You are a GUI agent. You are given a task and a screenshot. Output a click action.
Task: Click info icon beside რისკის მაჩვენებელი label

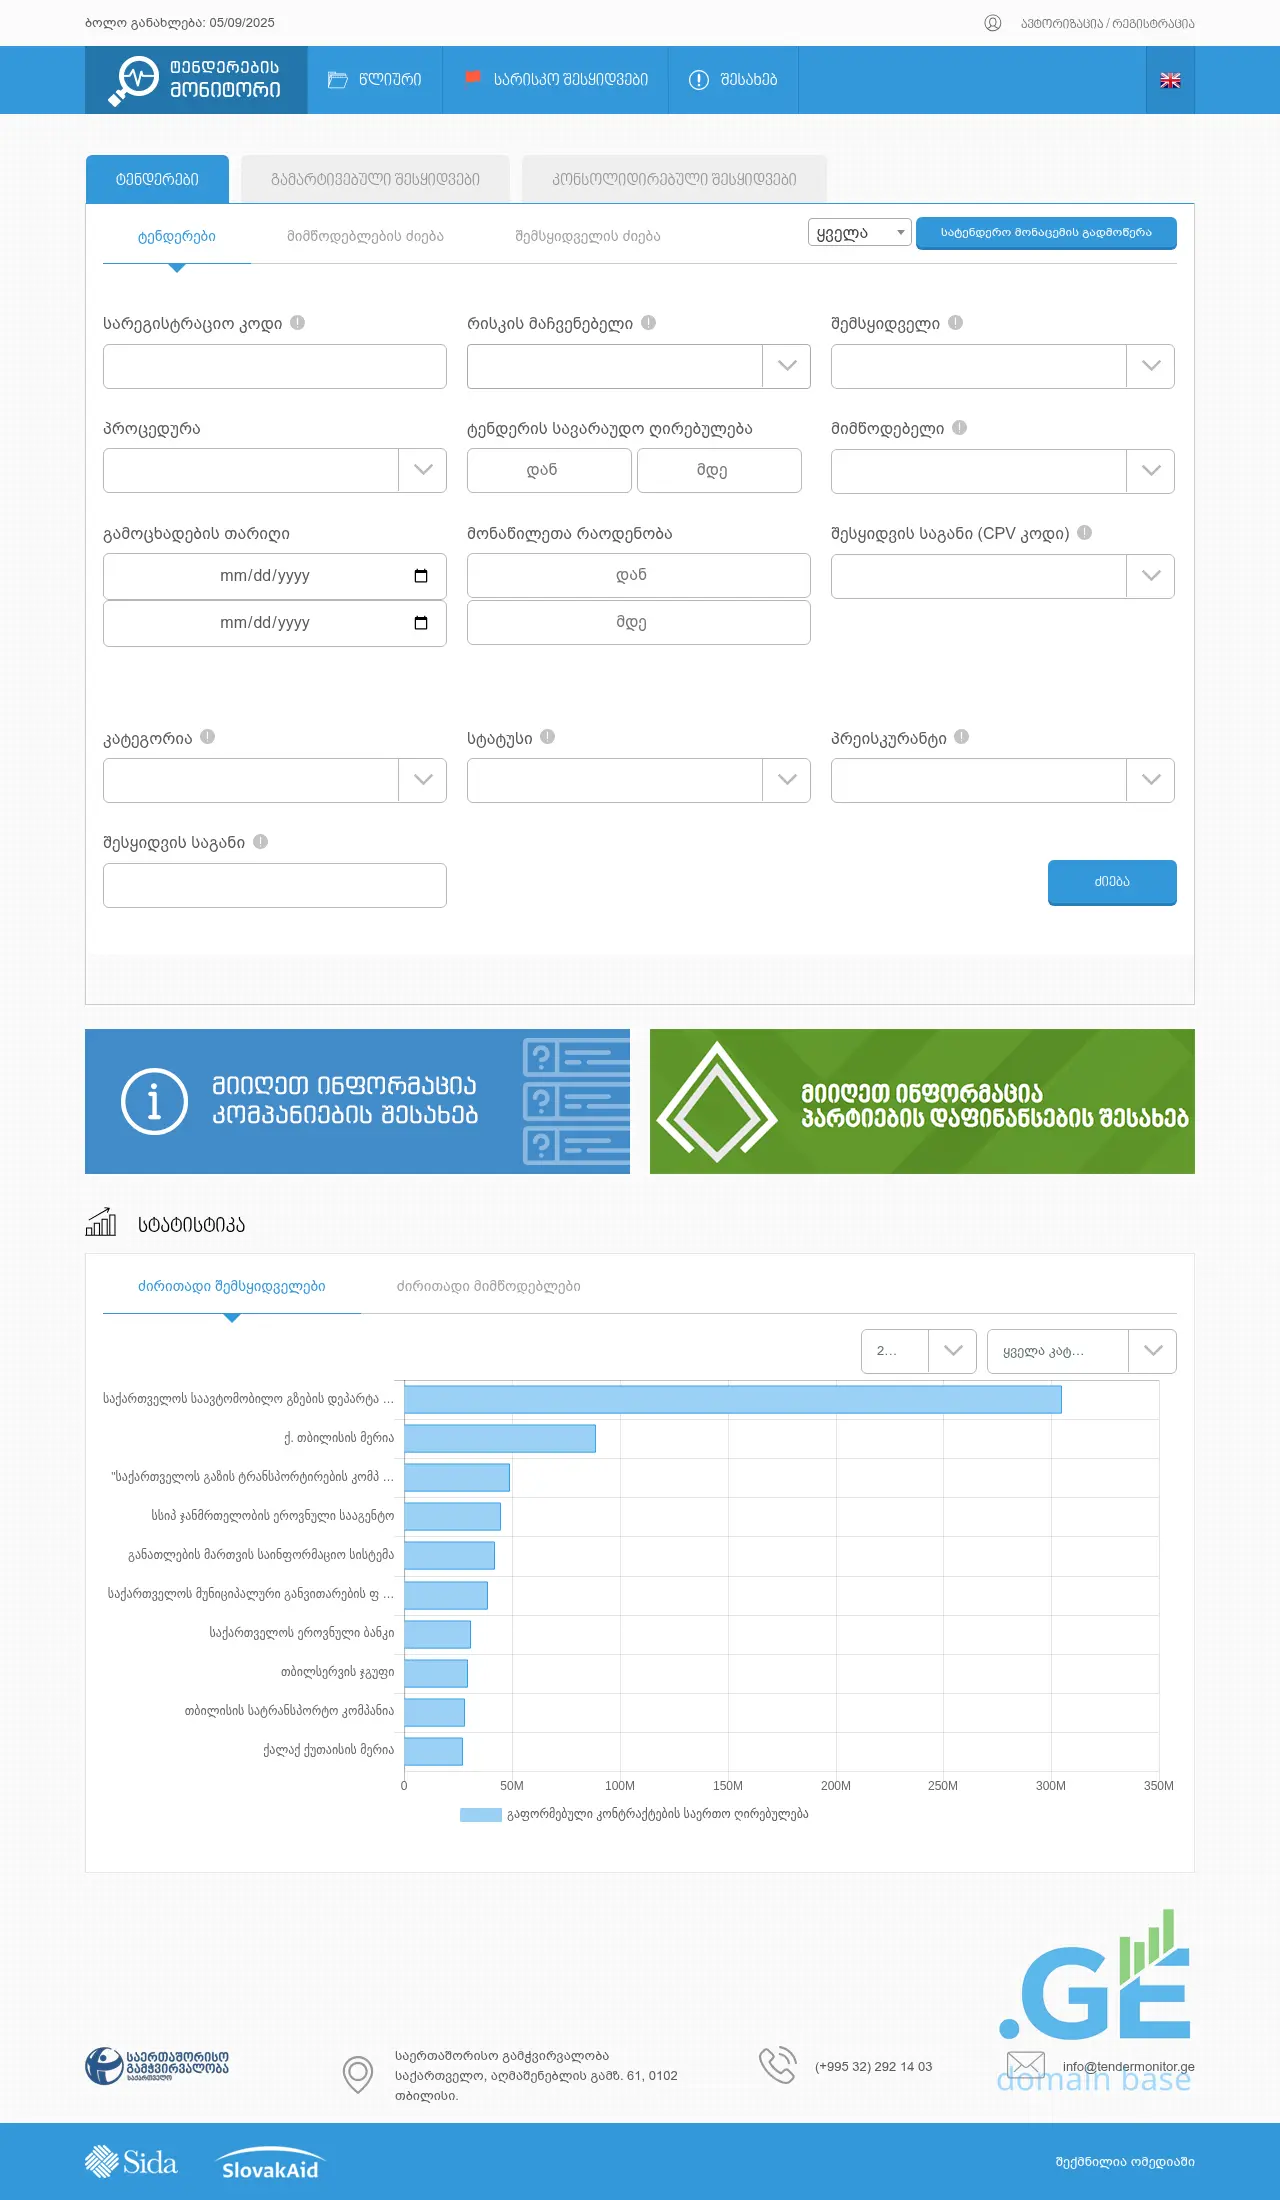point(649,323)
